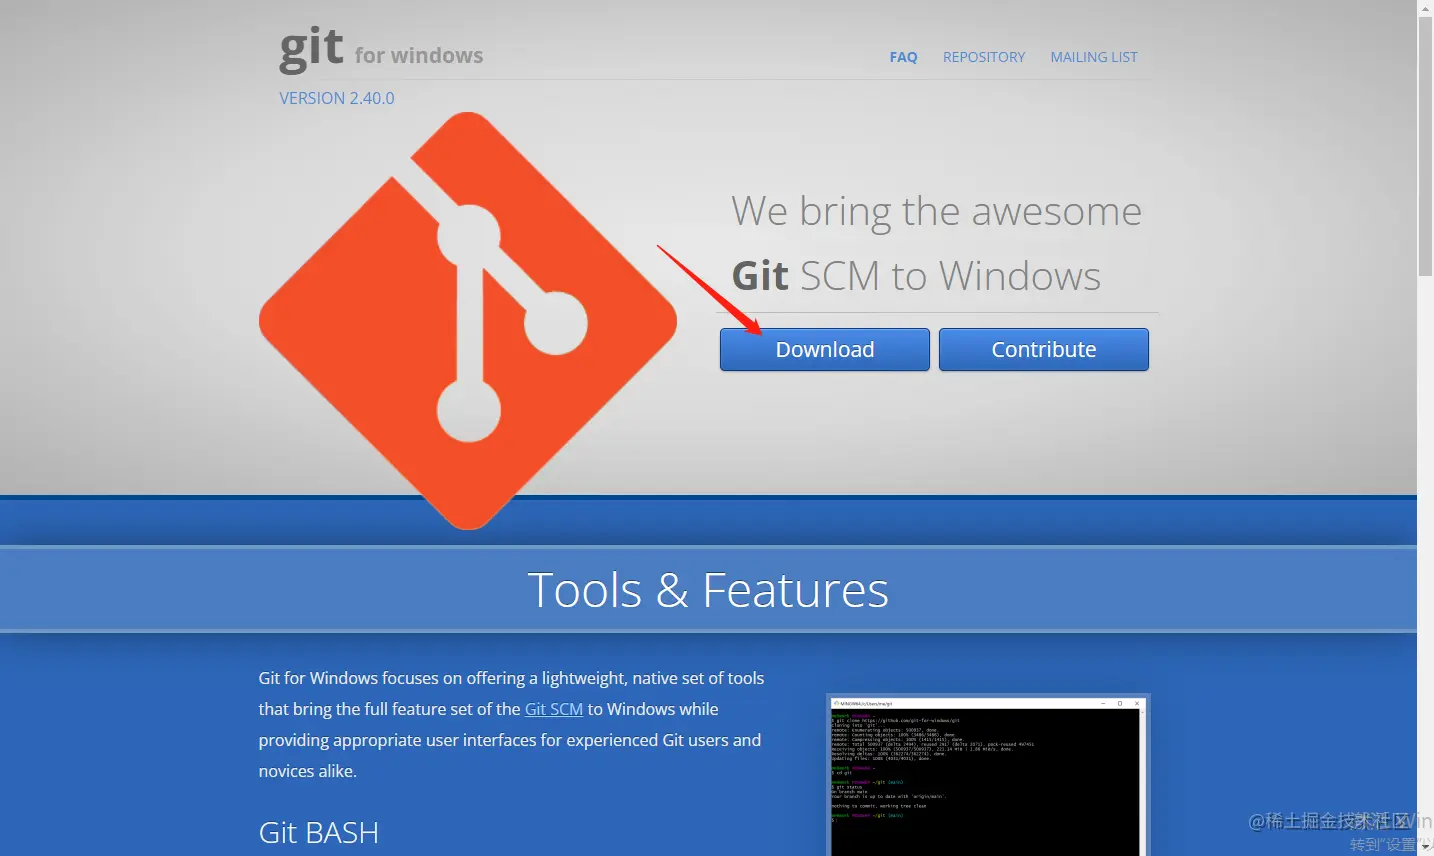This screenshot has width=1434, height=856.
Task: Open the MAILING LIST link
Action: (1094, 57)
